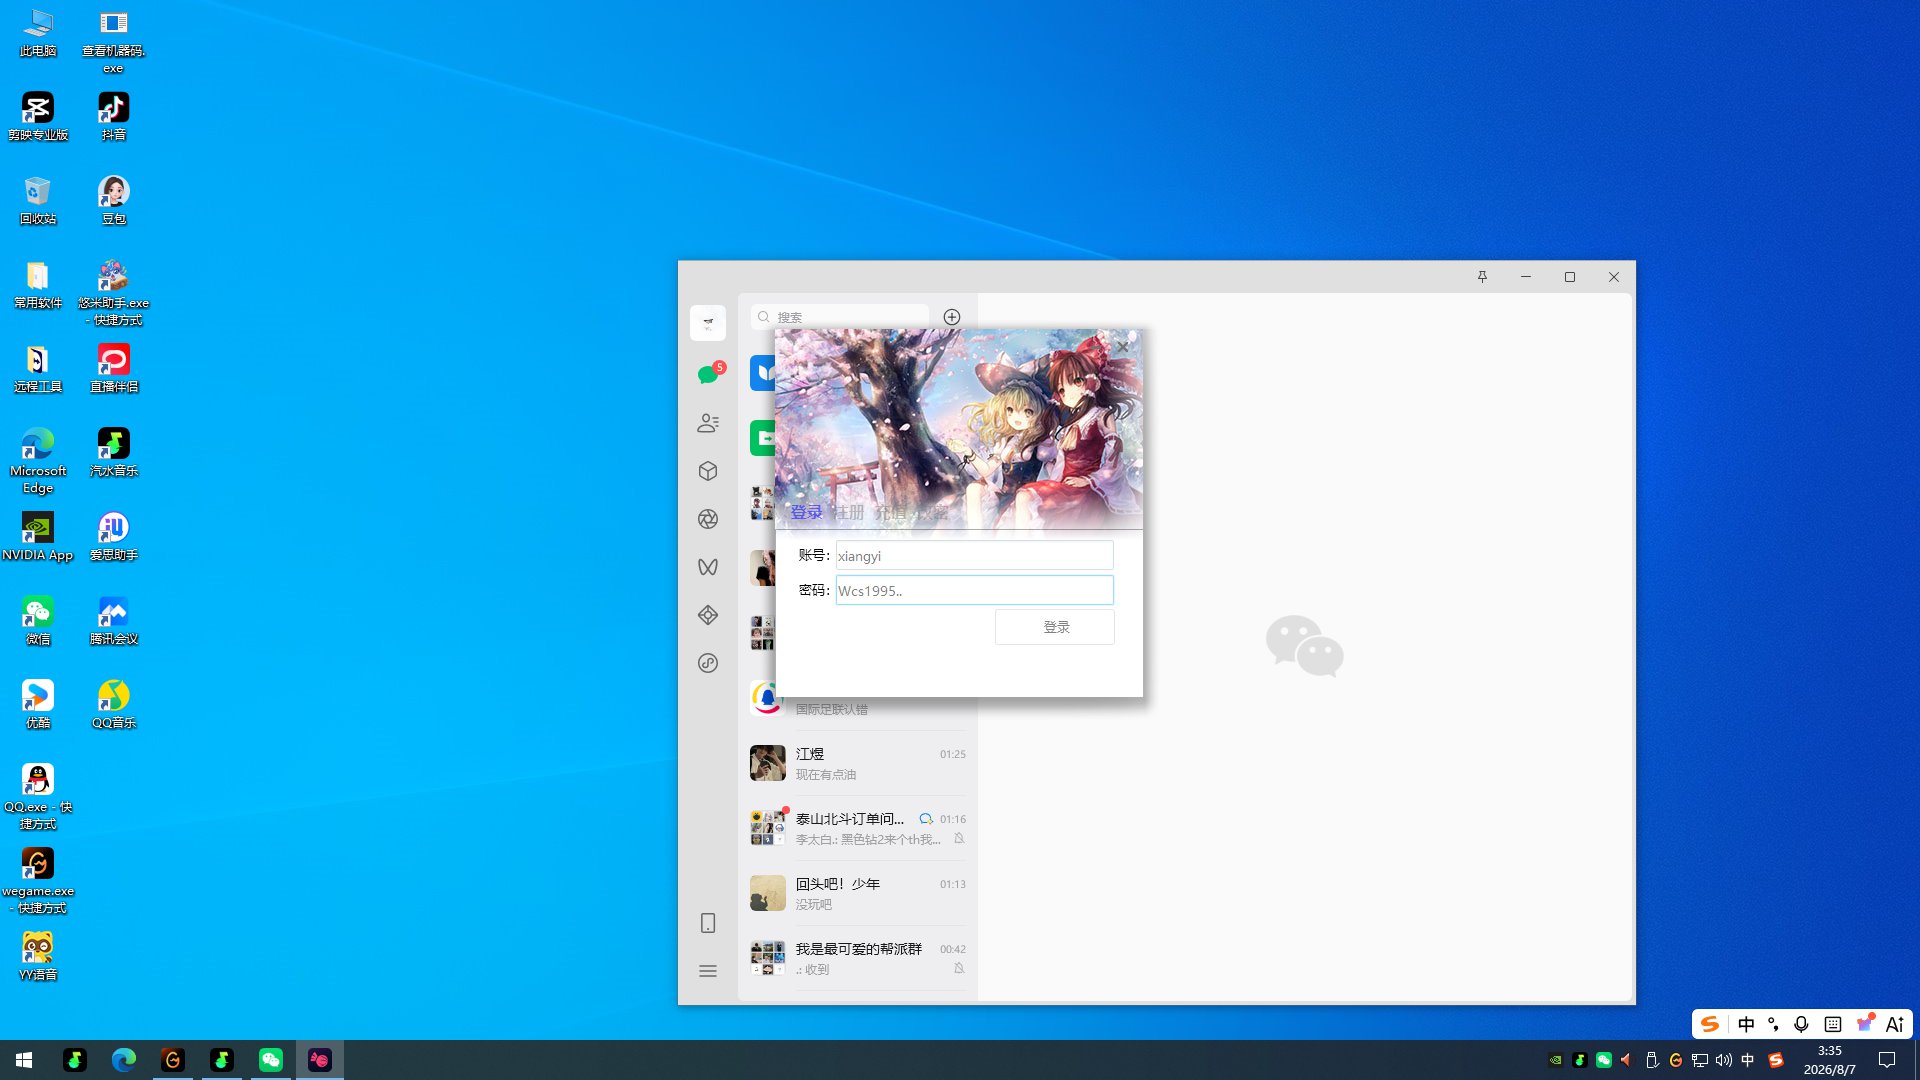Open the 江煜 chat conversation

[x=858, y=763]
